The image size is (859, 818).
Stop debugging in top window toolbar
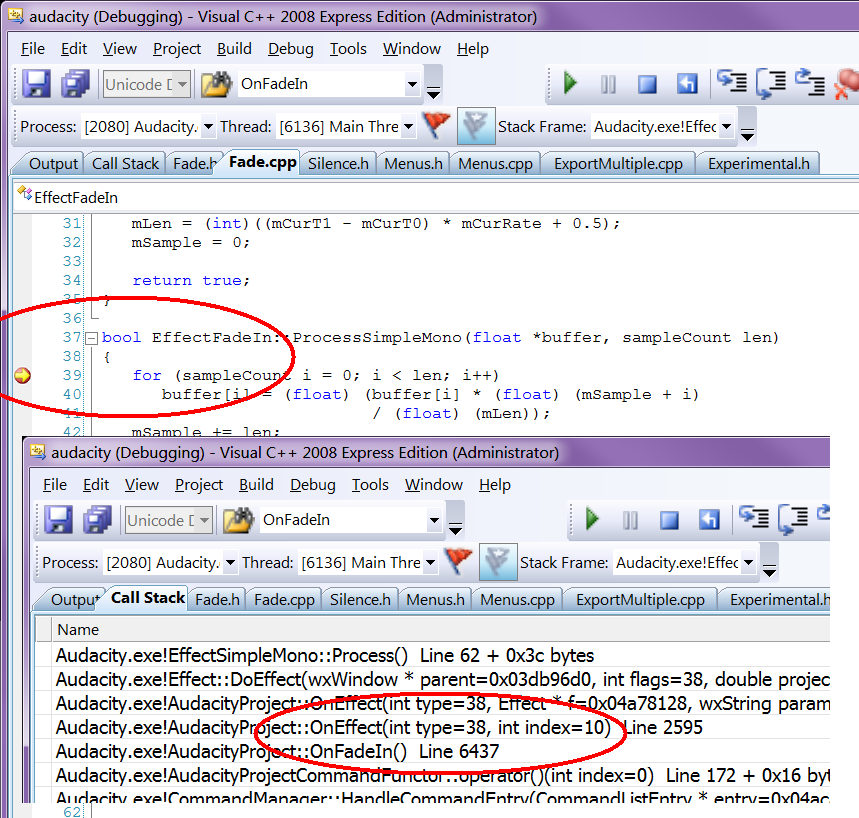click(647, 84)
